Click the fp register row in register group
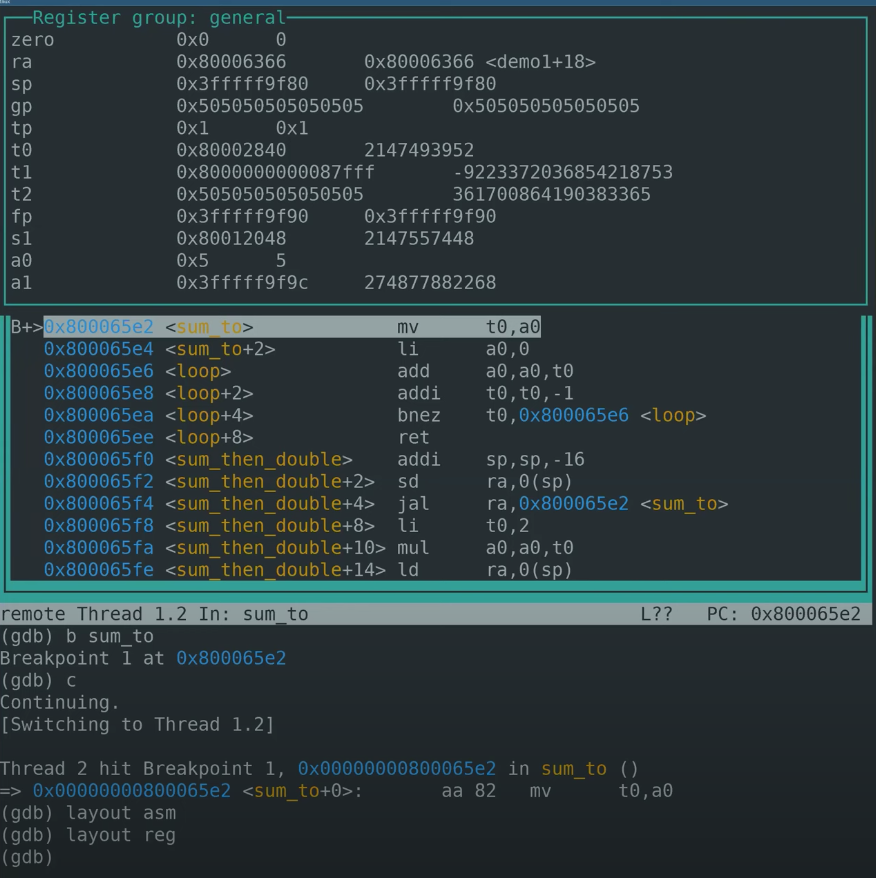 tap(250, 216)
